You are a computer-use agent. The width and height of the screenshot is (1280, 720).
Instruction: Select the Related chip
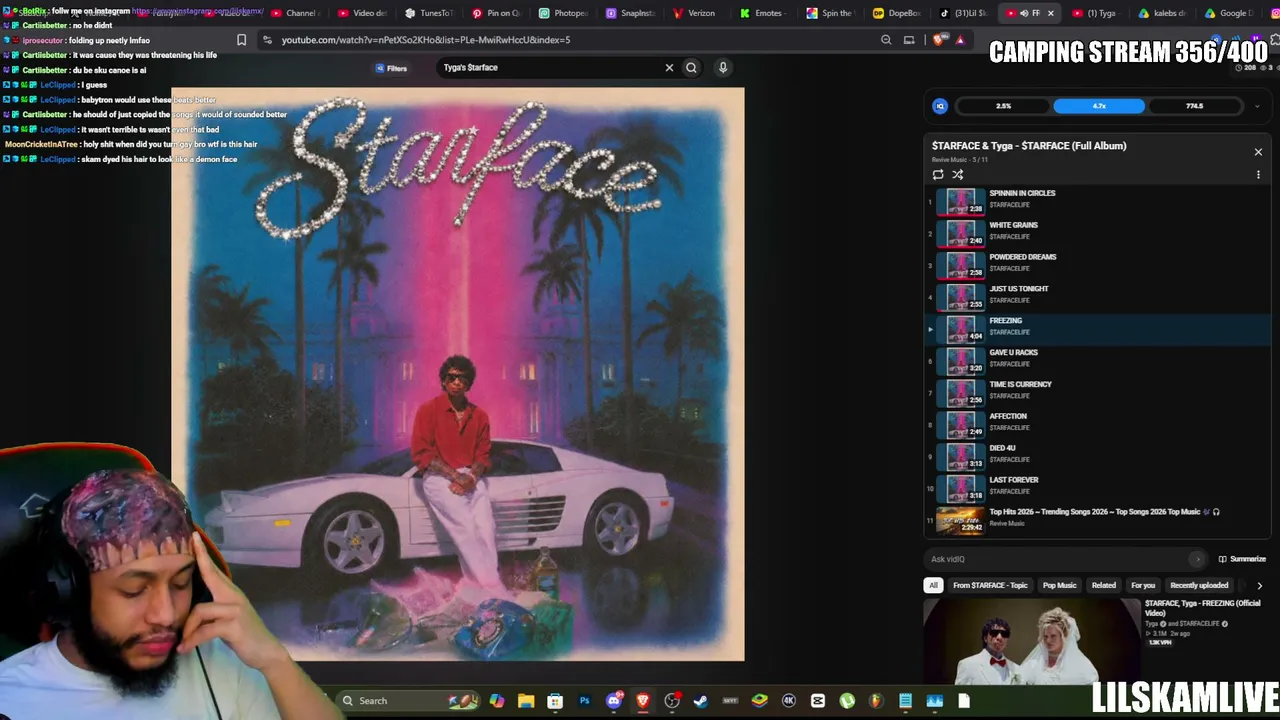pos(1104,586)
